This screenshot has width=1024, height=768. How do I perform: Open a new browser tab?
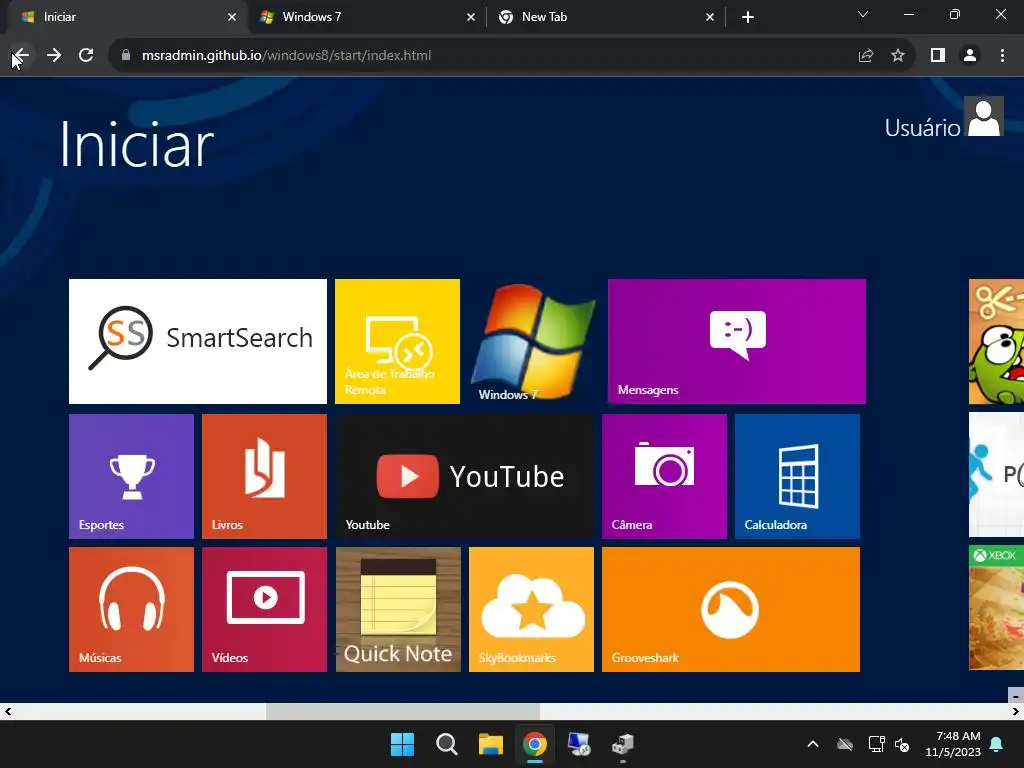(x=748, y=17)
